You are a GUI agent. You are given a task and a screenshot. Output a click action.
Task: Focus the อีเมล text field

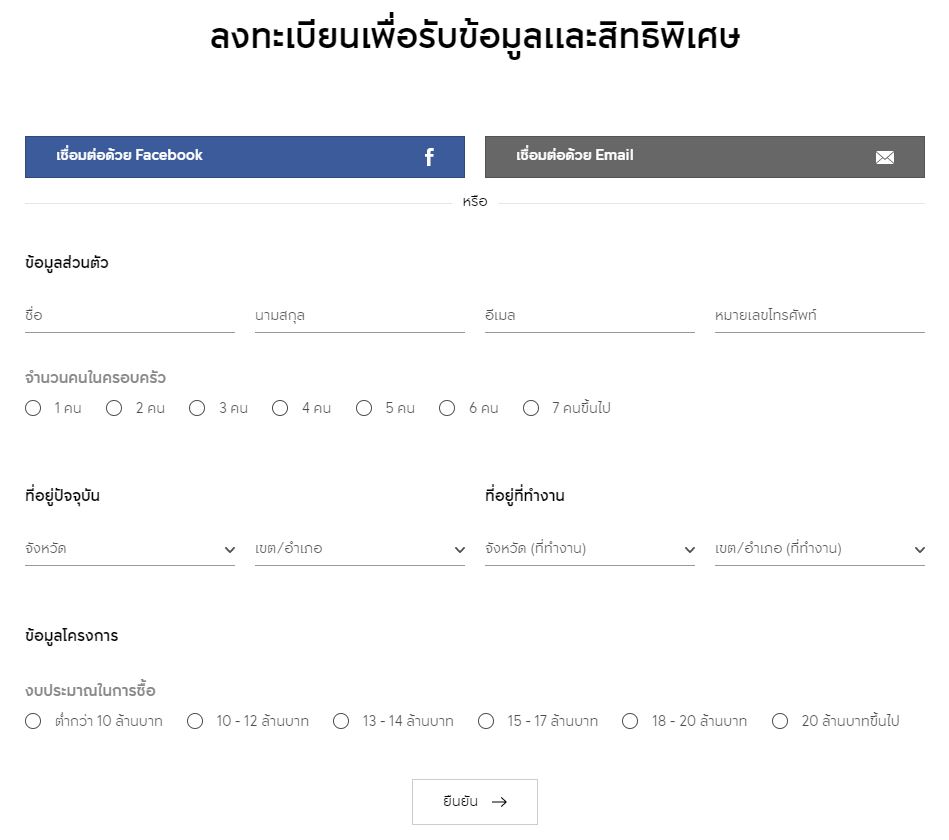590,316
